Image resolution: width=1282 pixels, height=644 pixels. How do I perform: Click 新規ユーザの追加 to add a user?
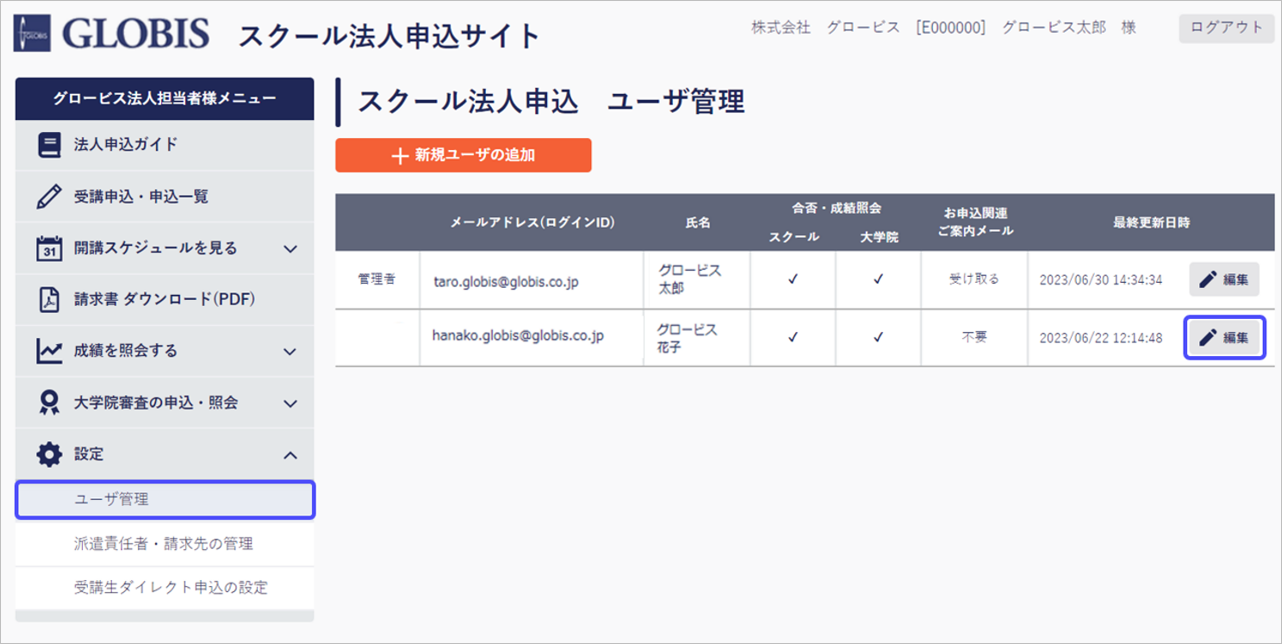pos(463,155)
